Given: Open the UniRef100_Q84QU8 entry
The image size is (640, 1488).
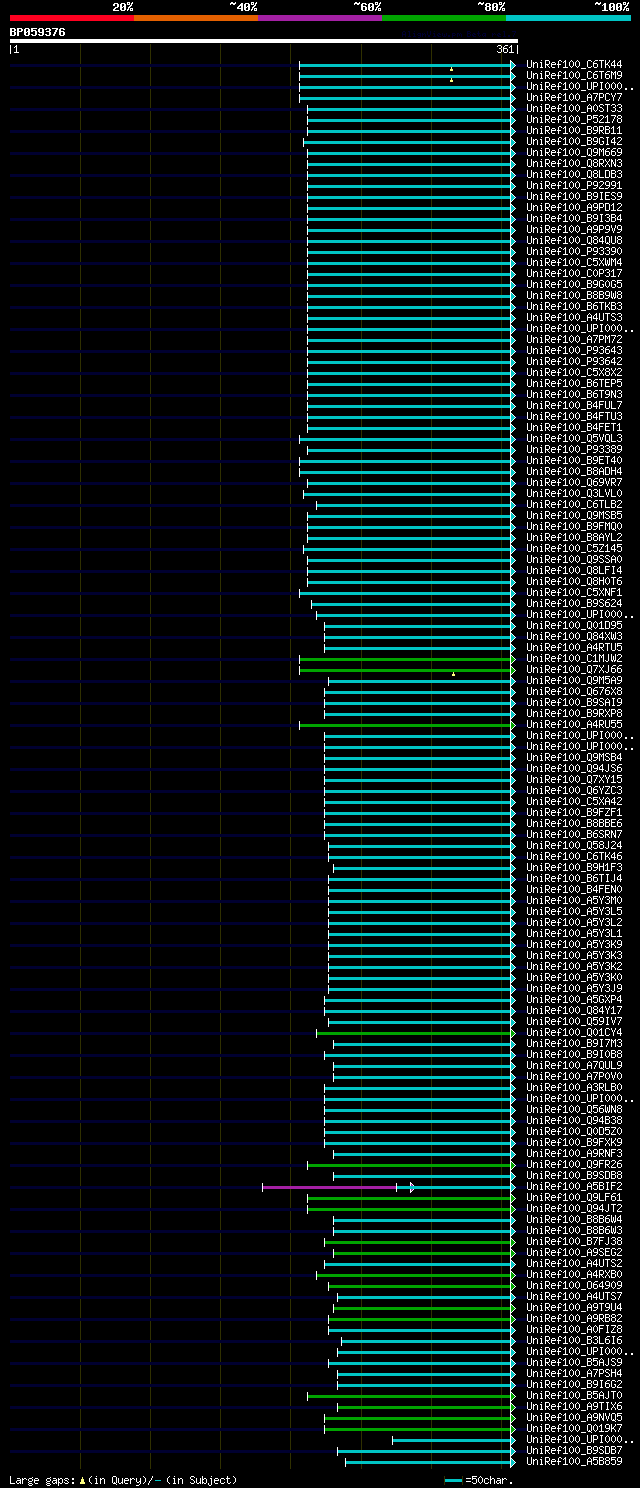Looking at the screenshot, I should pyautogui.click(x=573, y=241).
